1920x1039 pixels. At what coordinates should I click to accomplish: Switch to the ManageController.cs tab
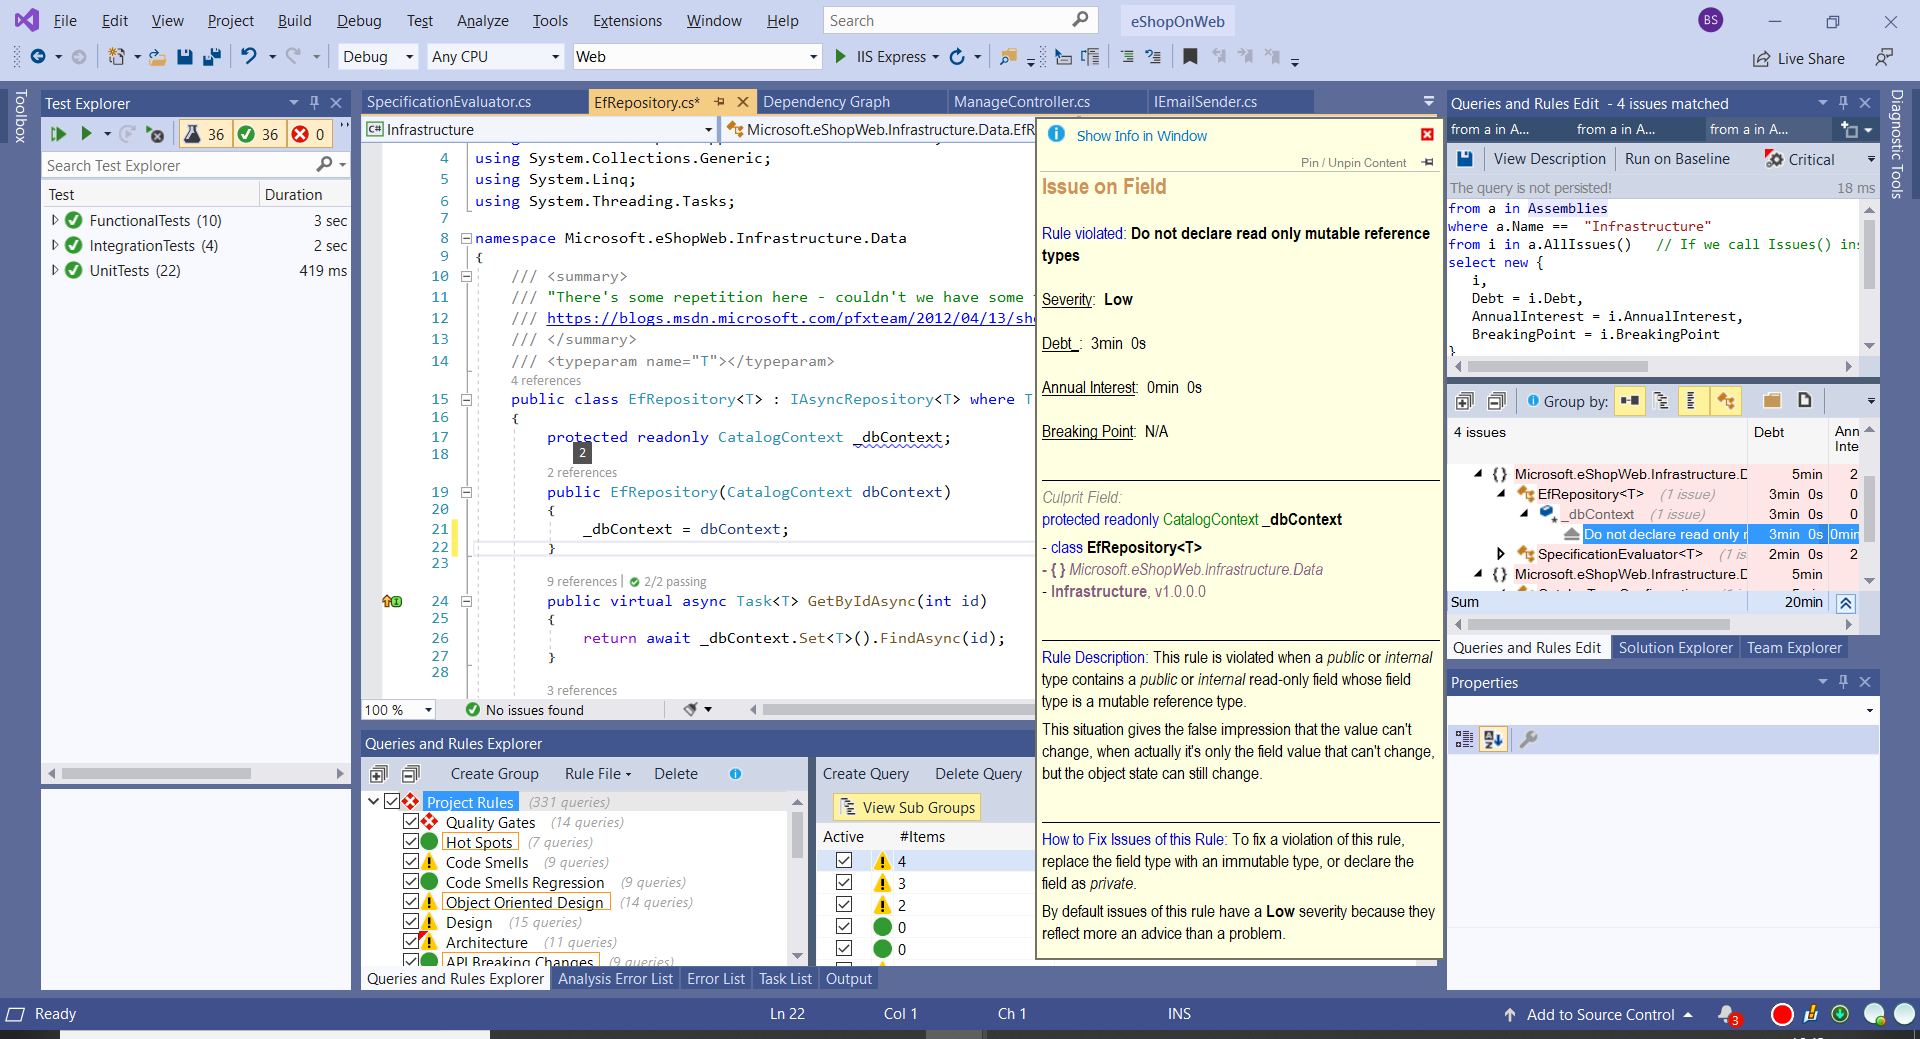(1021, 102)
